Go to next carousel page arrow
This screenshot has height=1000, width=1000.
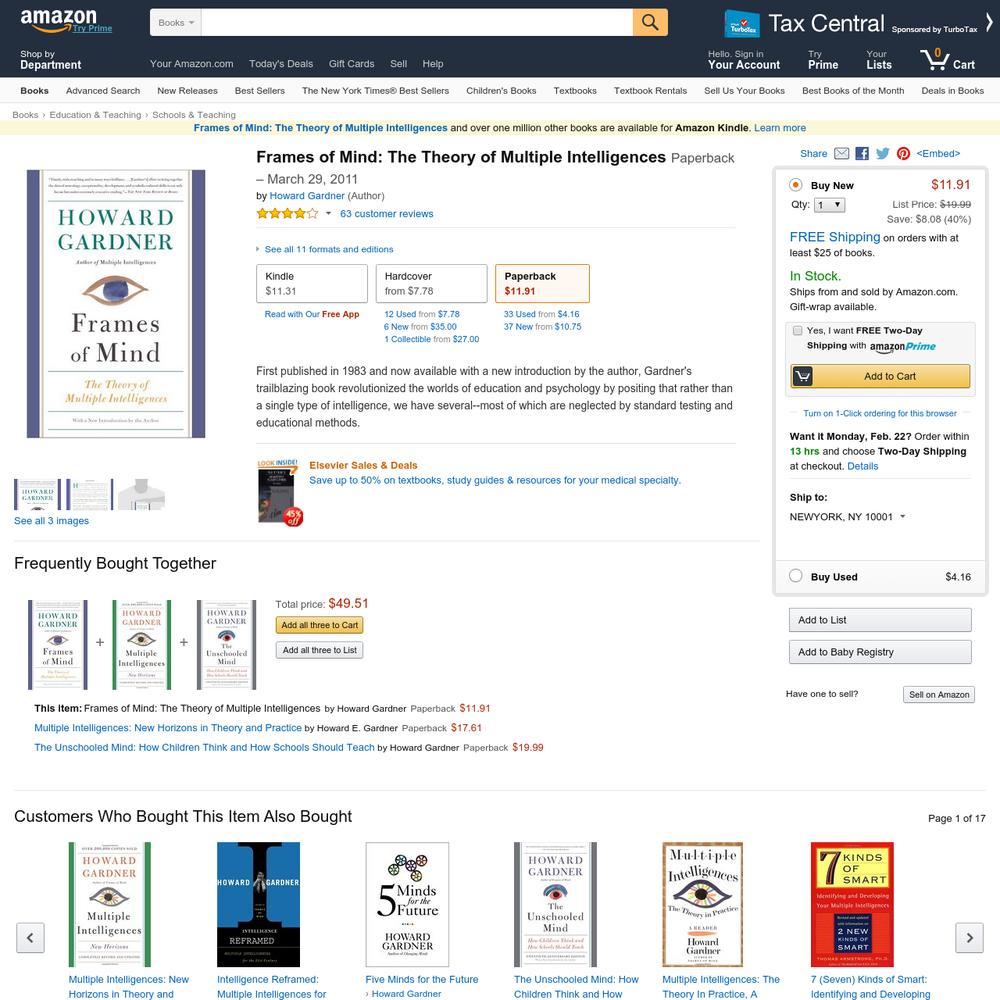tap(969, 938)
